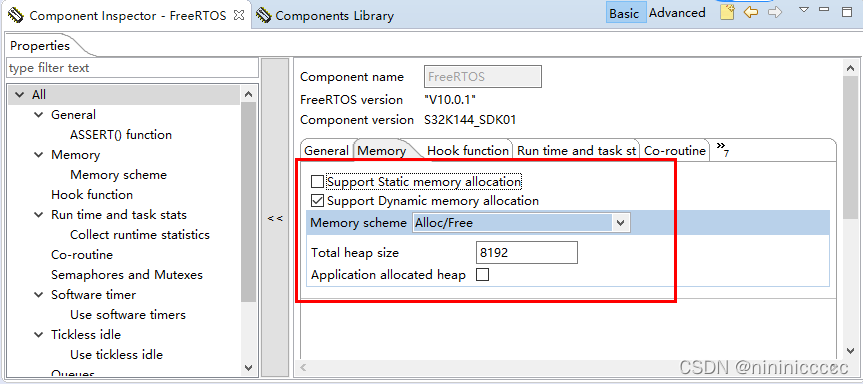Open the Hook function tab
The height and width of the screenshot is (384, 863).
click(x=468, y=151)
